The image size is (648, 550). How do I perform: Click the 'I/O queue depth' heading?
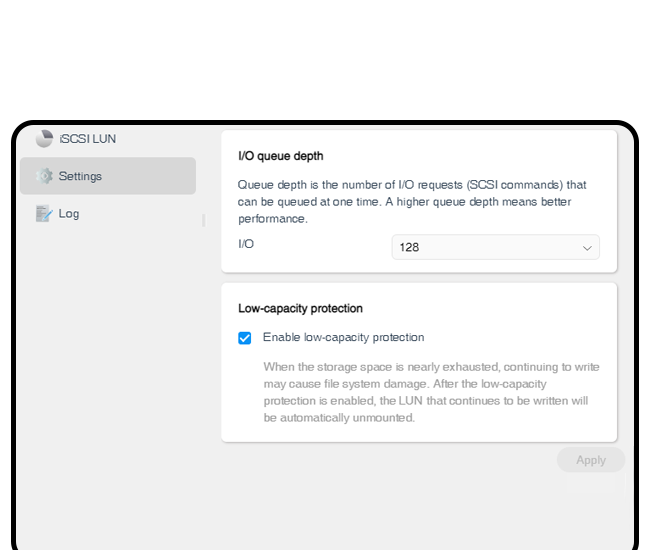point(280,156)
